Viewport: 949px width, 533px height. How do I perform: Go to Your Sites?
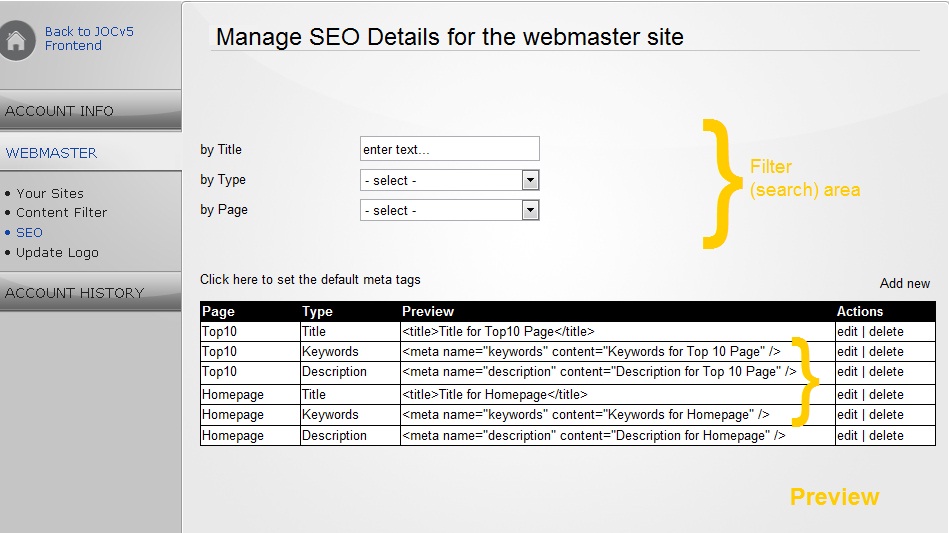pyautogui.click(x=50, y=194)
